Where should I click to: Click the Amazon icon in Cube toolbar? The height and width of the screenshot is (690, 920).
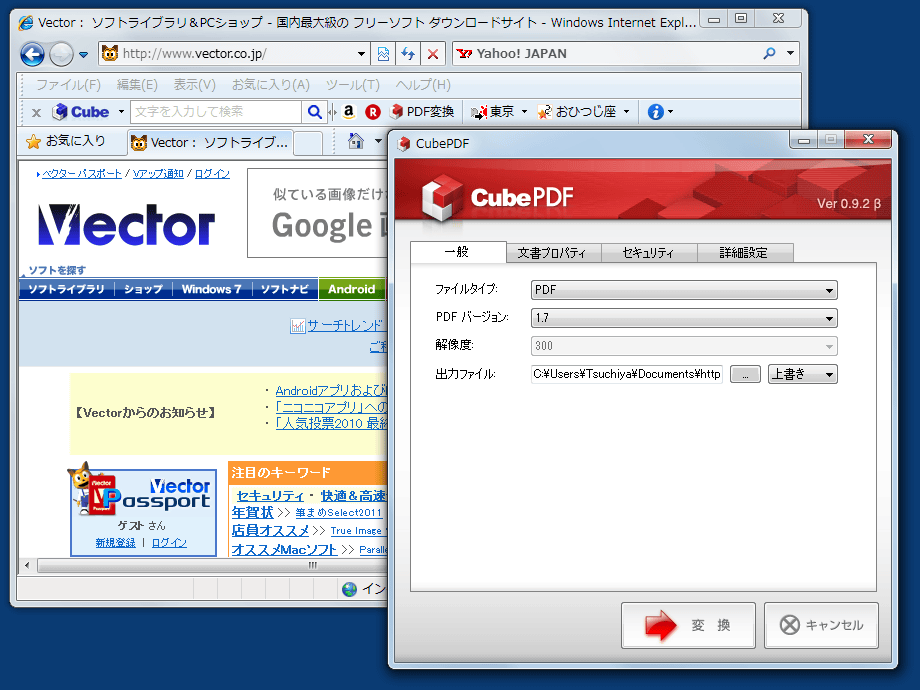point(349,111)
